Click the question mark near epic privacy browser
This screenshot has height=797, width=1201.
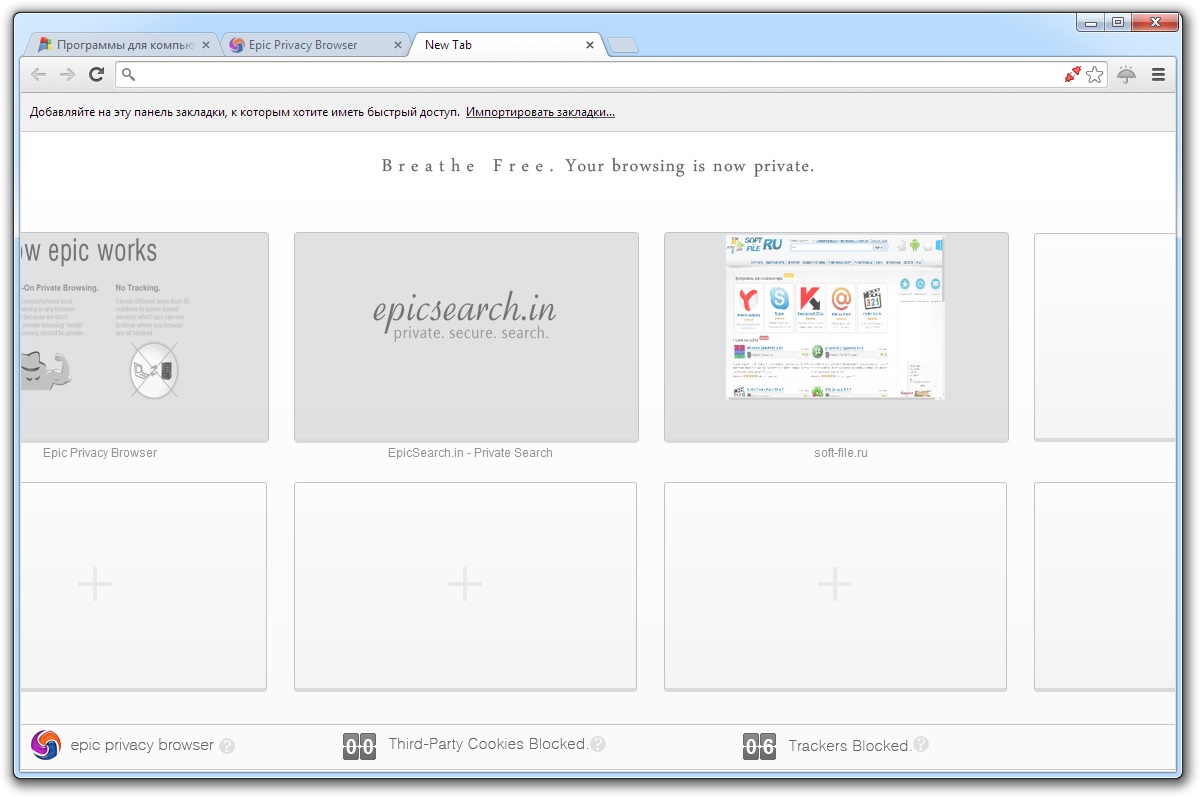(228, 745)
